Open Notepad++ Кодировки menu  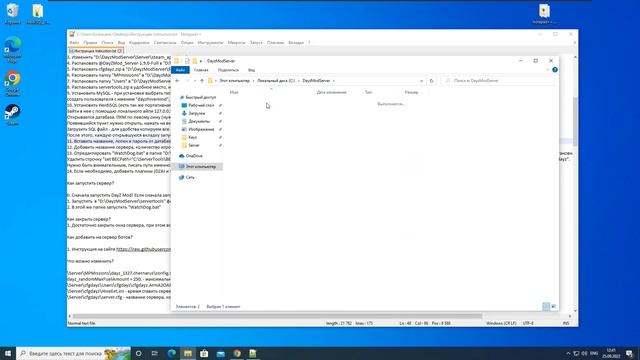click(x=139, y=42)
